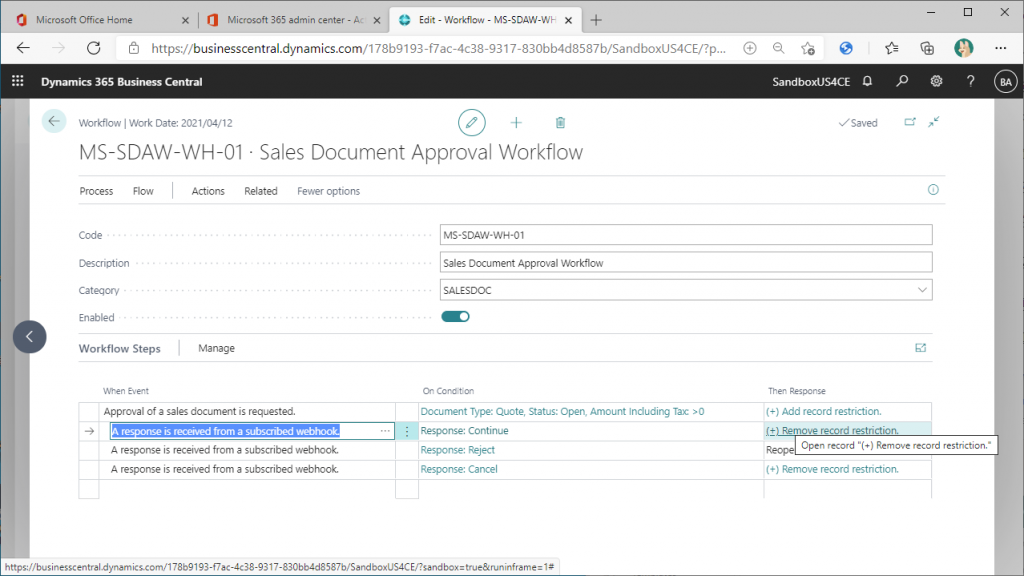Click the Workflow Steps heading
The image size is (1024, 576).
pos(120,348)
